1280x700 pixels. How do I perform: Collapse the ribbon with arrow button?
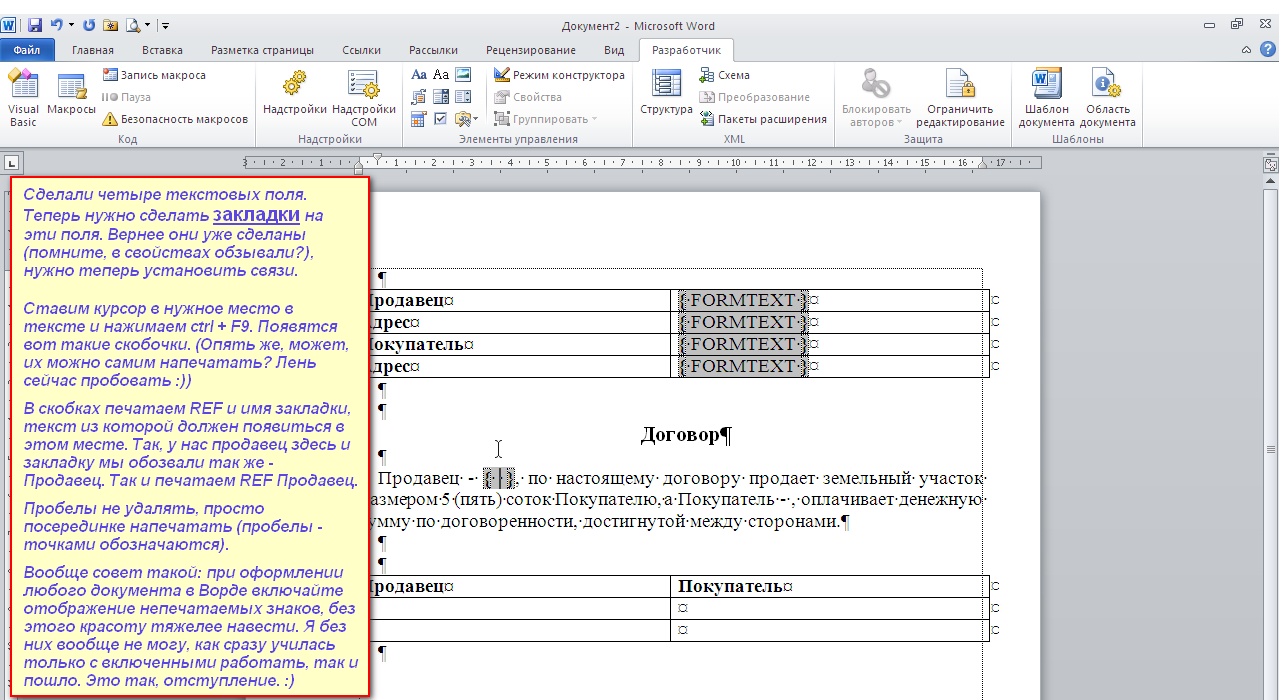coord(1246,49)
